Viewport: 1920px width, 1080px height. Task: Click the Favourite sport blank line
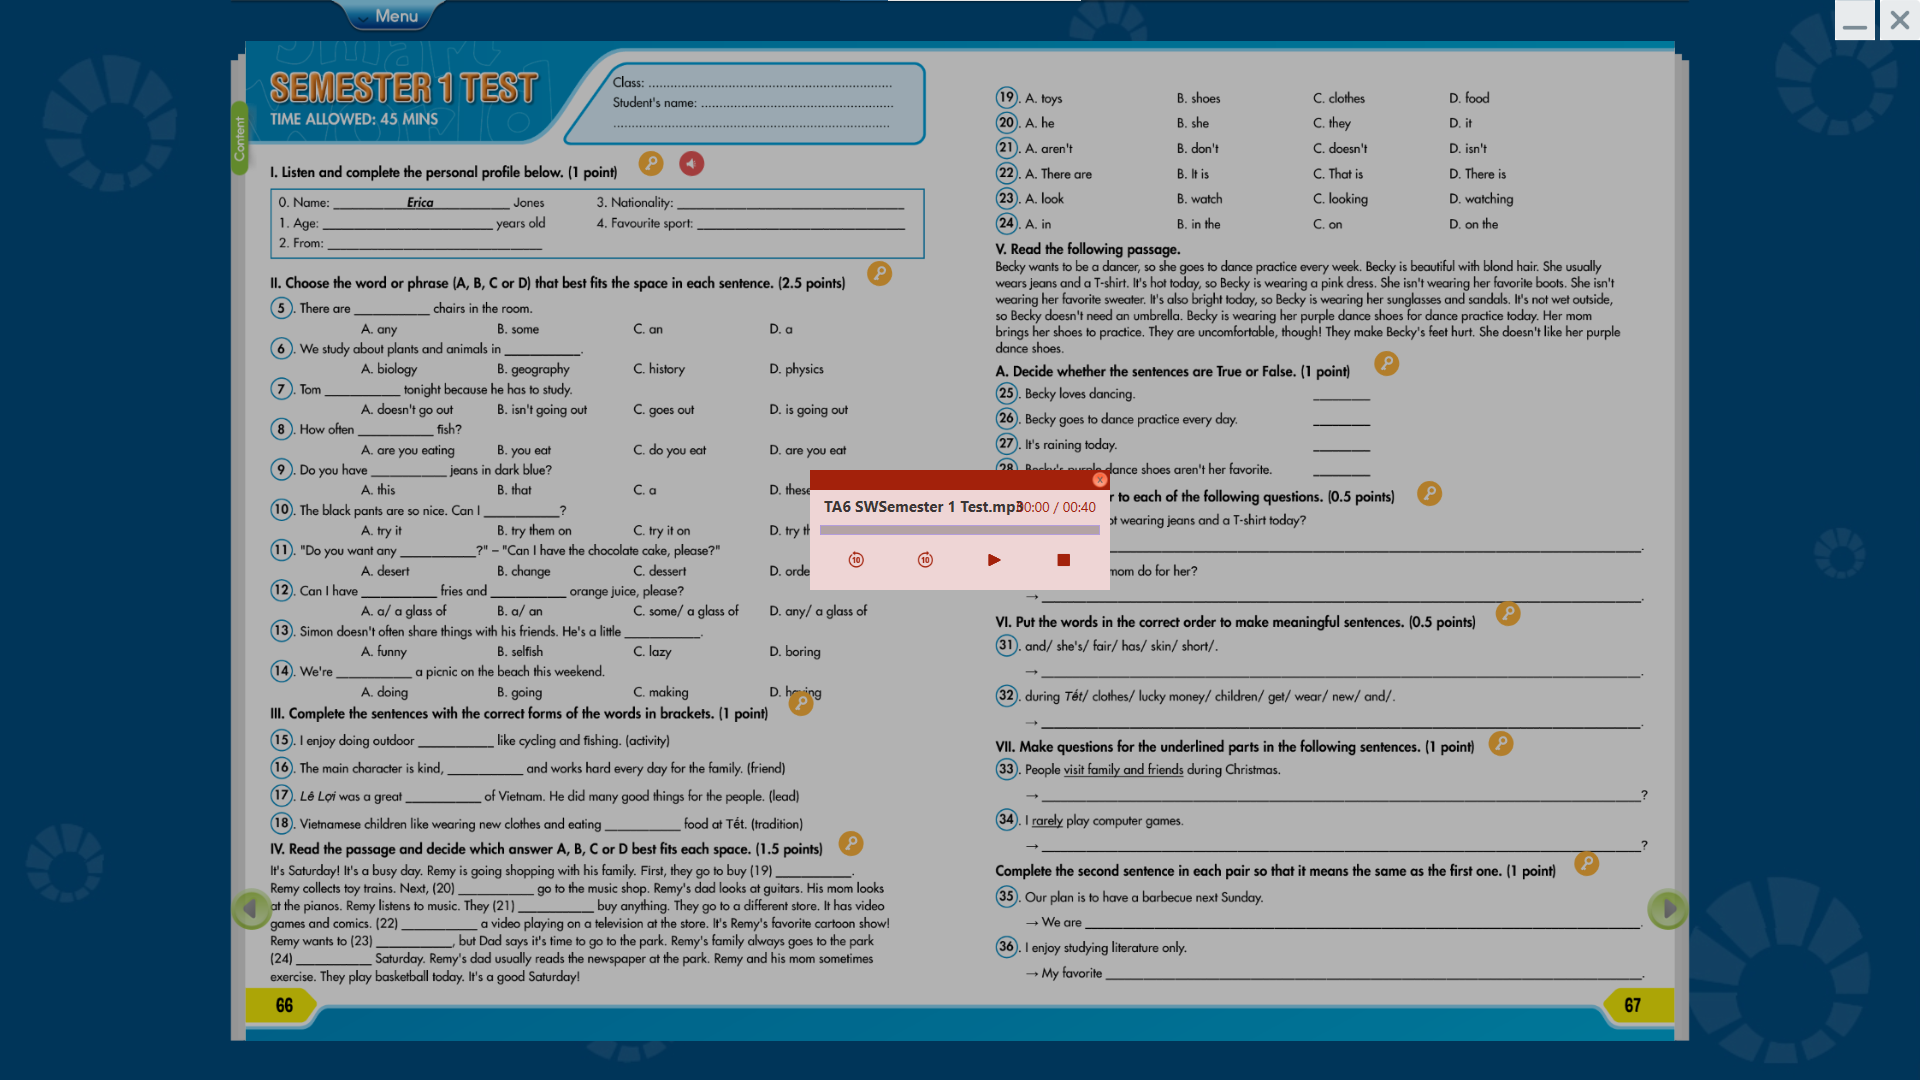800,225
